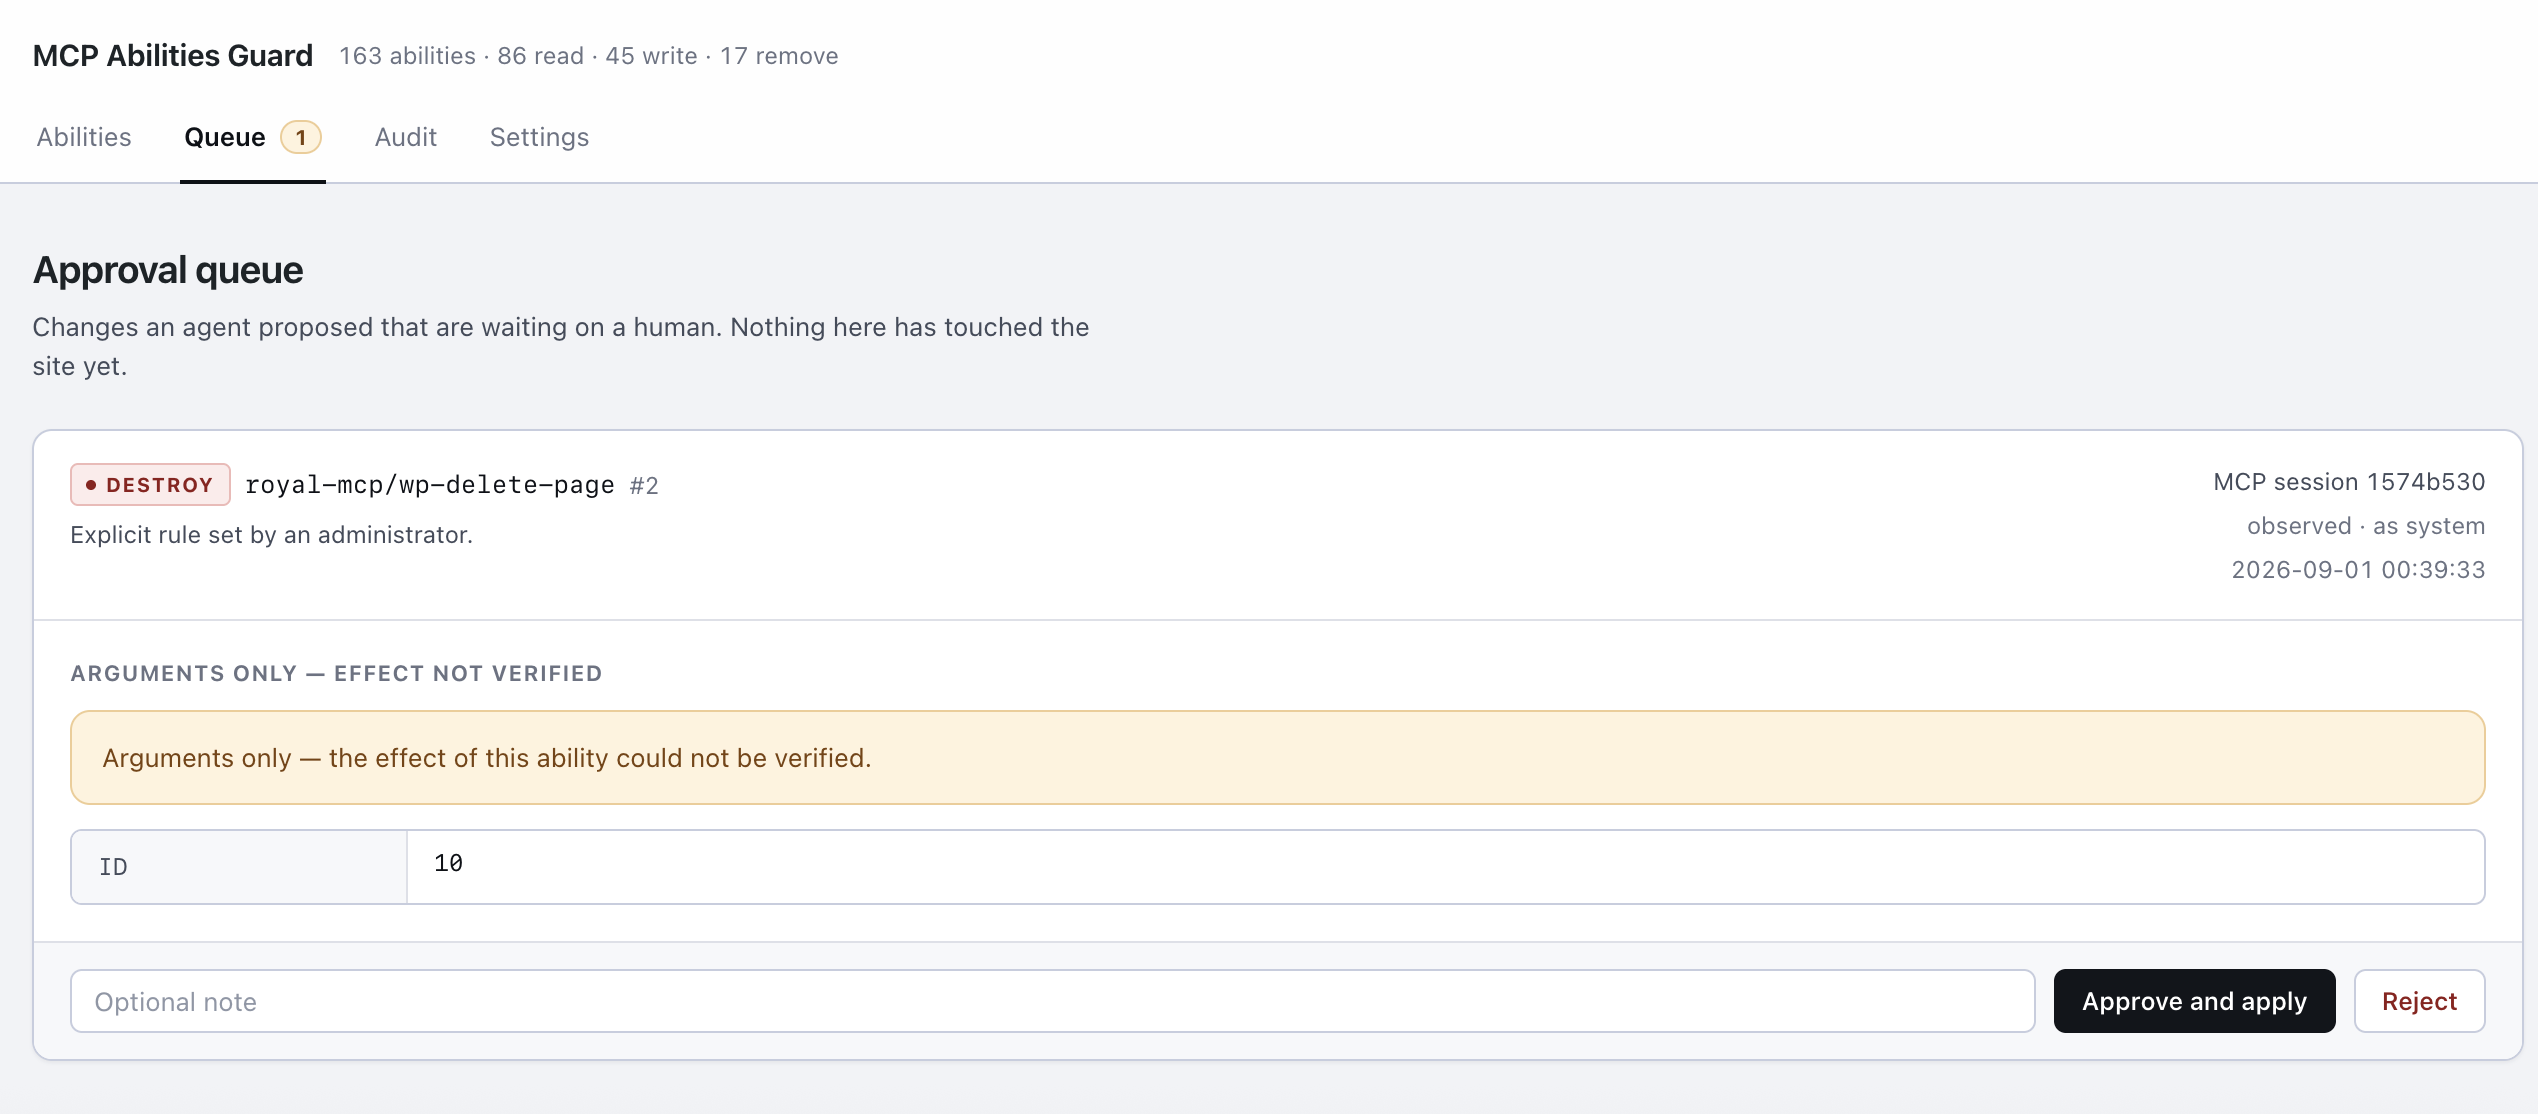Click the Queue count badge showing 1
Viewport: 2538px width, 1114px height.
click(300, 137)
